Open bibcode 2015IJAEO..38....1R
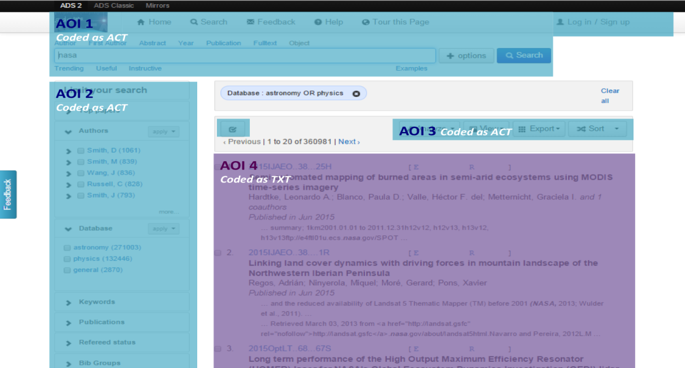Viewport: 685px width, 368px height. tap(289, 253)
